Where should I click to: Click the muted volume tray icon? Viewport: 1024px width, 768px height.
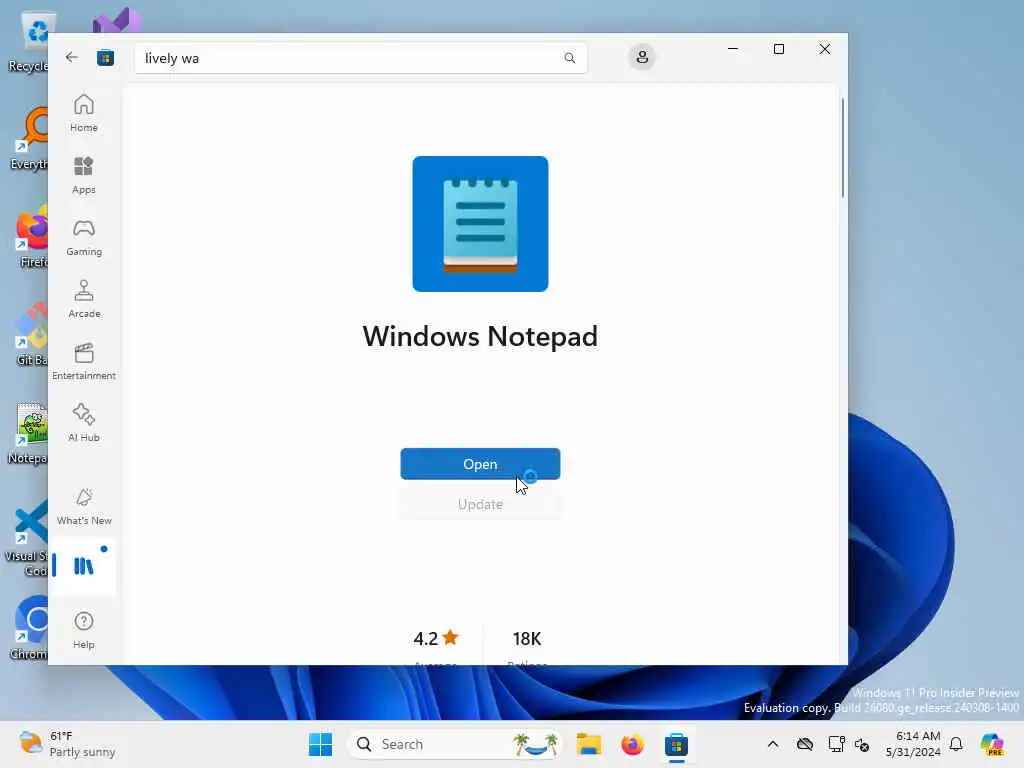tap(861, 744)
